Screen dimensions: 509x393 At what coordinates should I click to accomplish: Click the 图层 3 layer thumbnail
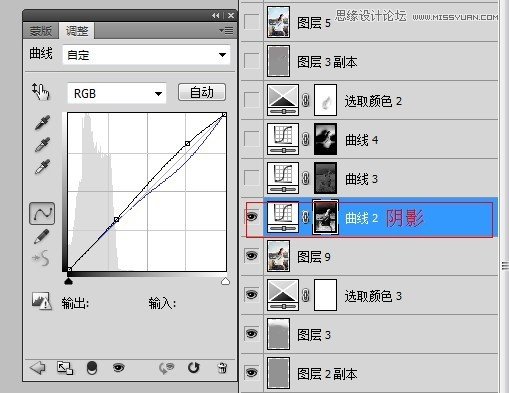coord(278,334)
